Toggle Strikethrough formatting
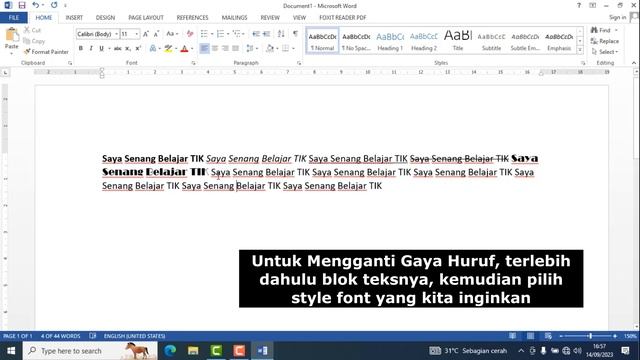Screen dimensions: 640x360 click(x=118, y=48)
